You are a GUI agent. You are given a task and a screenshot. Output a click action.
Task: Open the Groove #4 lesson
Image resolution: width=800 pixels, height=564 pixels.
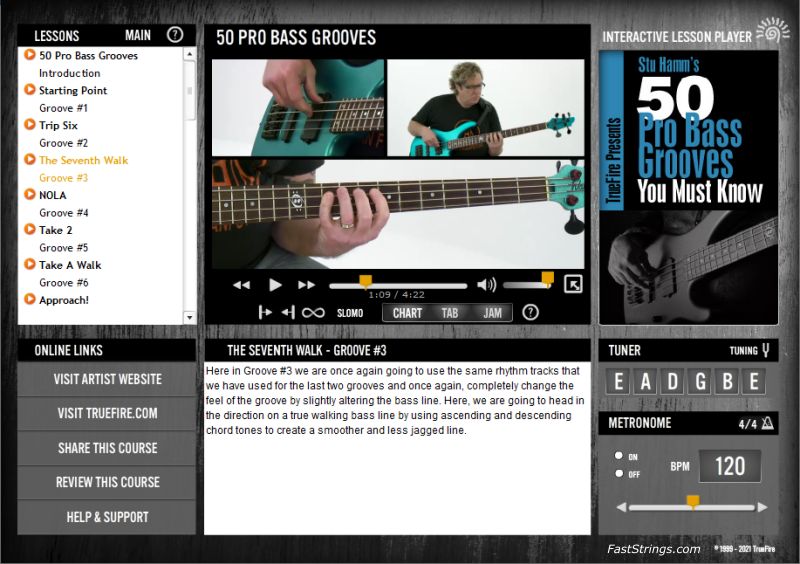click(x=63, y=213)
